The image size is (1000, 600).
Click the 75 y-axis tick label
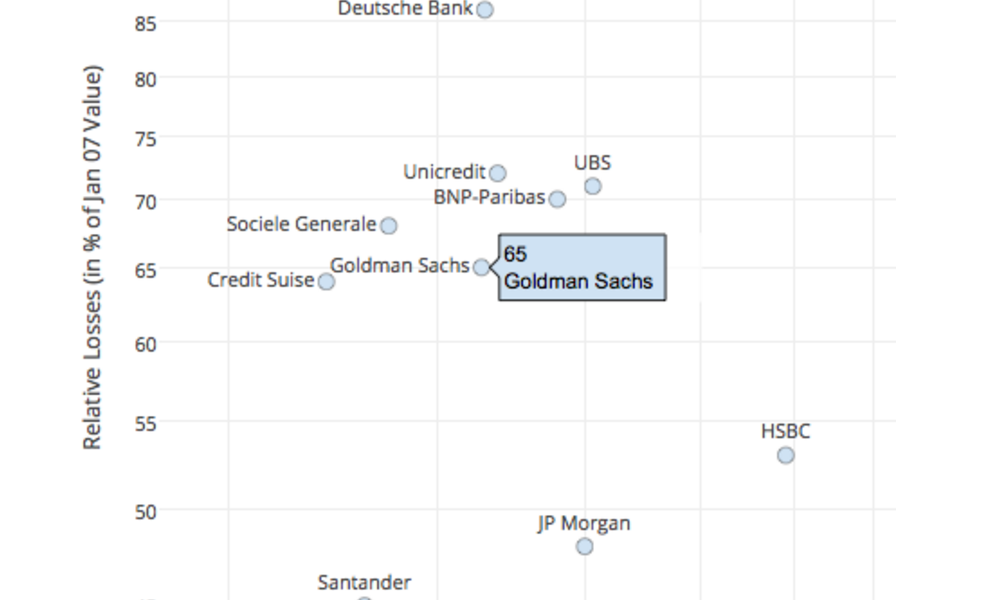coord(145,139)
